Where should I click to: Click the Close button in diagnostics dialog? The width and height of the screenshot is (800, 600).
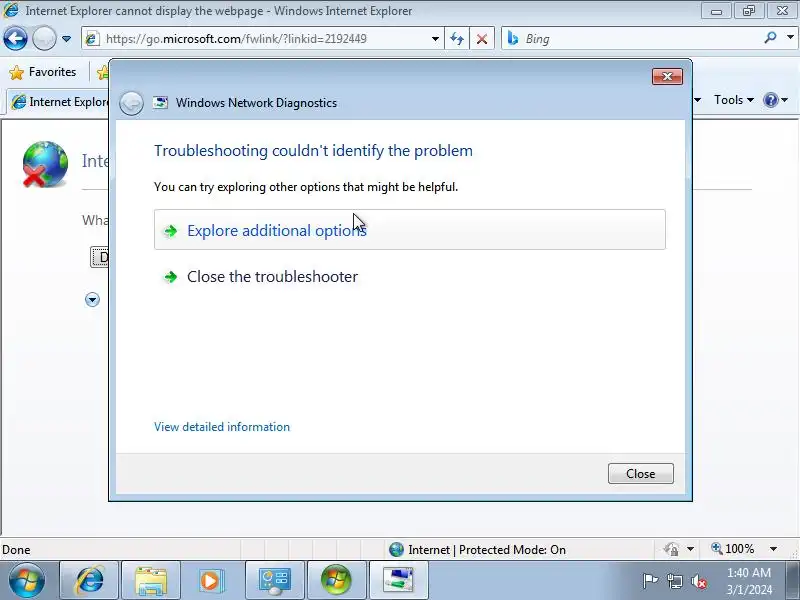coord(640,473)
